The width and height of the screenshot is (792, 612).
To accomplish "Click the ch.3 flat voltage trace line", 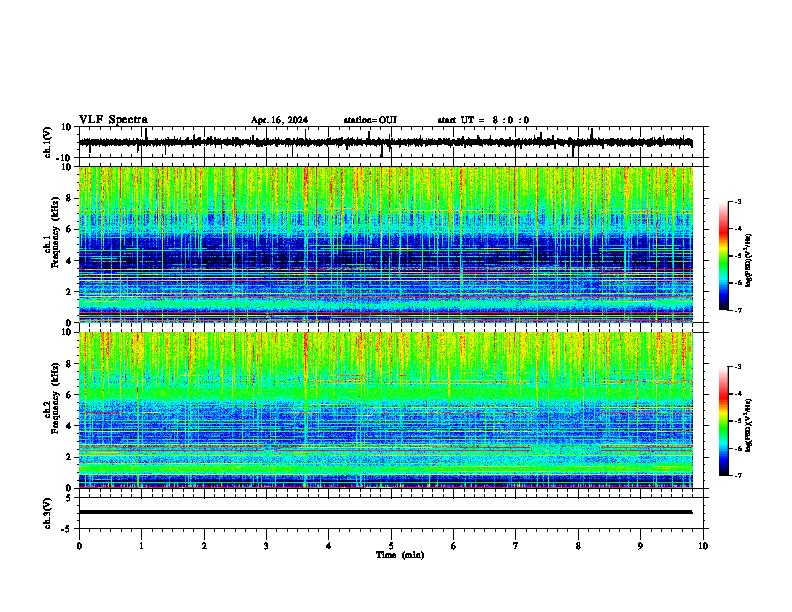I will pos(385,512).
